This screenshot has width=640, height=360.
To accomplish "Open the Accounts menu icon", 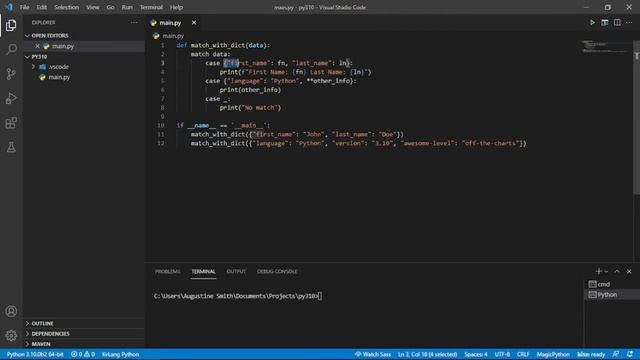I will 11,311.
